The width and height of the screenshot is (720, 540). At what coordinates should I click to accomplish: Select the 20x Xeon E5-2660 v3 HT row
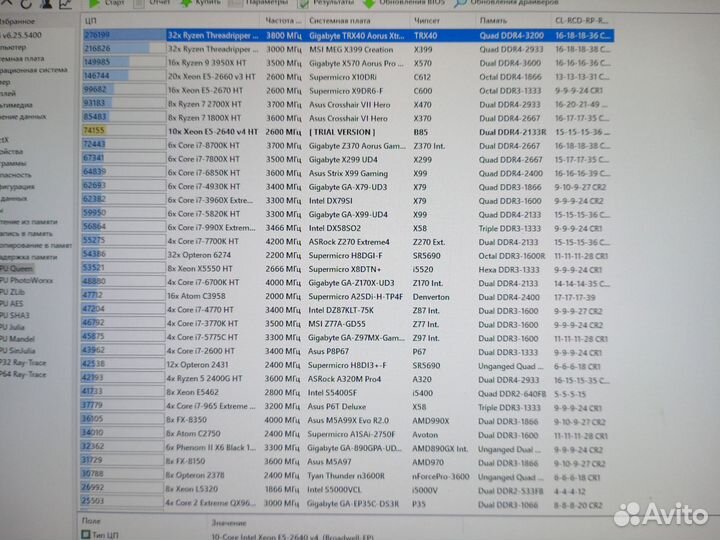coord(348,77)
